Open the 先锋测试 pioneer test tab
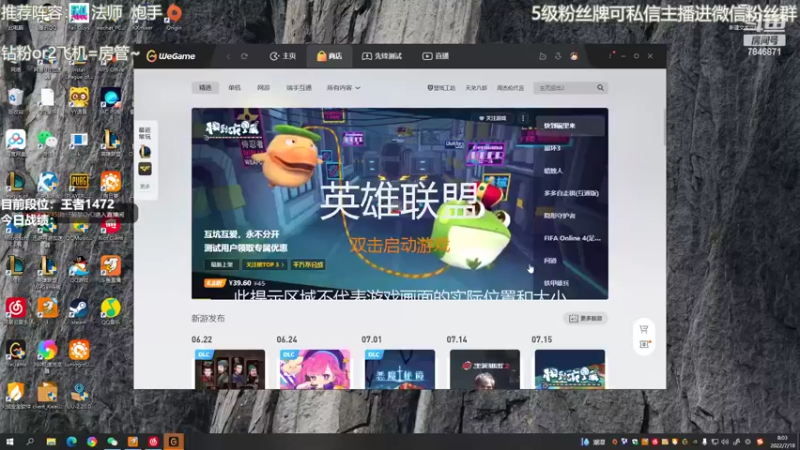The height and width of the screenshot is (450, 800). [x=382, y=56]
